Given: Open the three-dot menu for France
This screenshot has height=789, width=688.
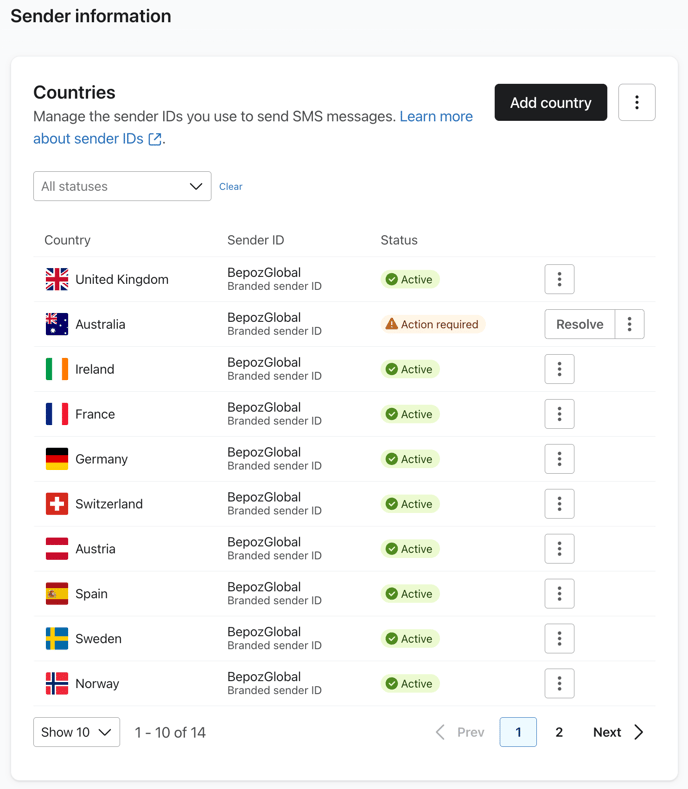Looking at the screenshot, I should point(559,414).
